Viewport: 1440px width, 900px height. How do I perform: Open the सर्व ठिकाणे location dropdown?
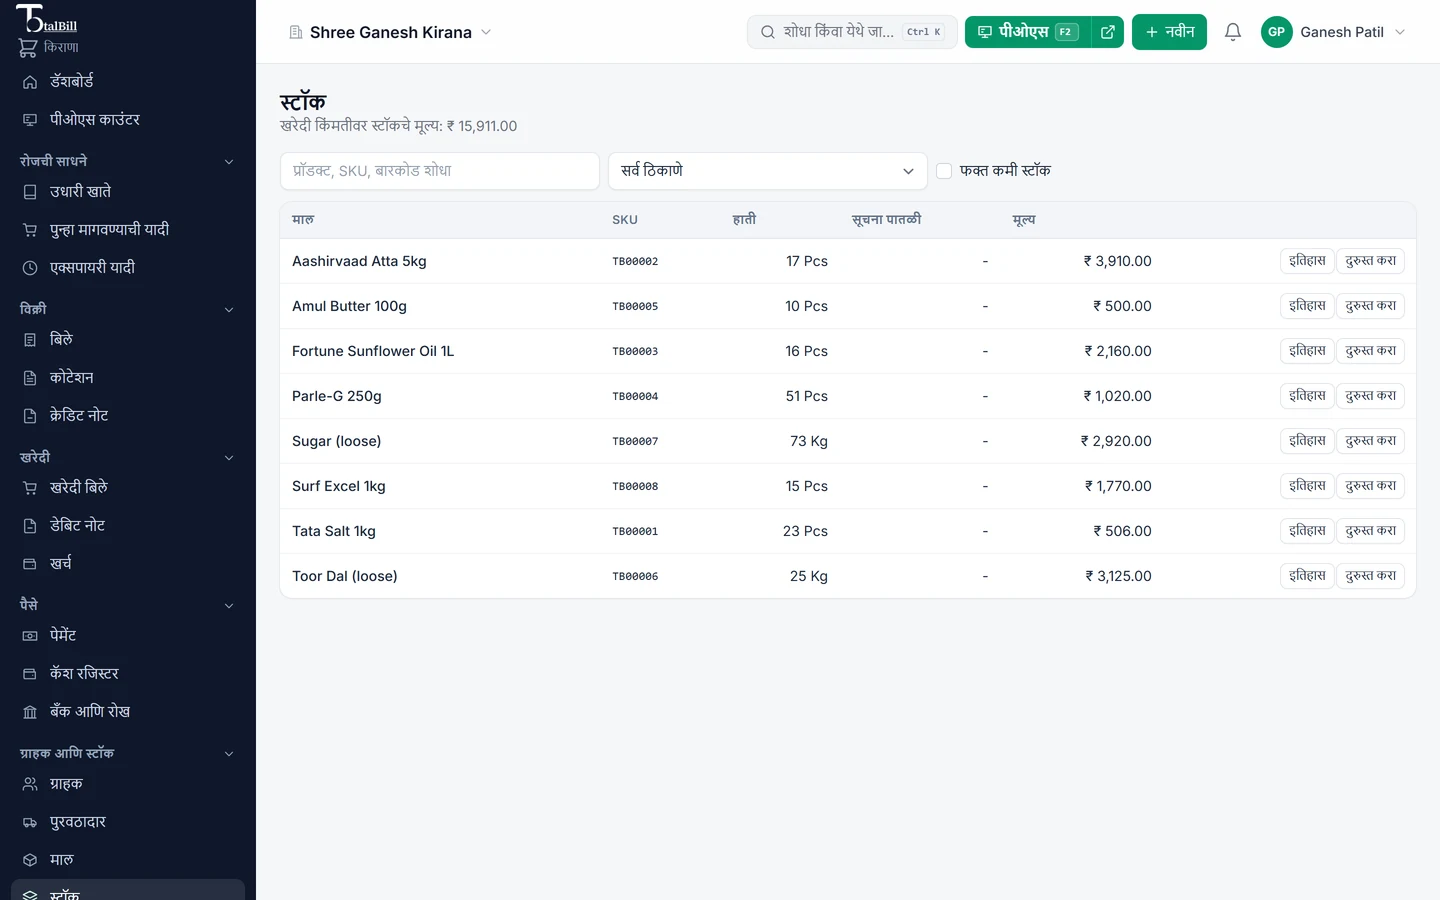(768, 171)
